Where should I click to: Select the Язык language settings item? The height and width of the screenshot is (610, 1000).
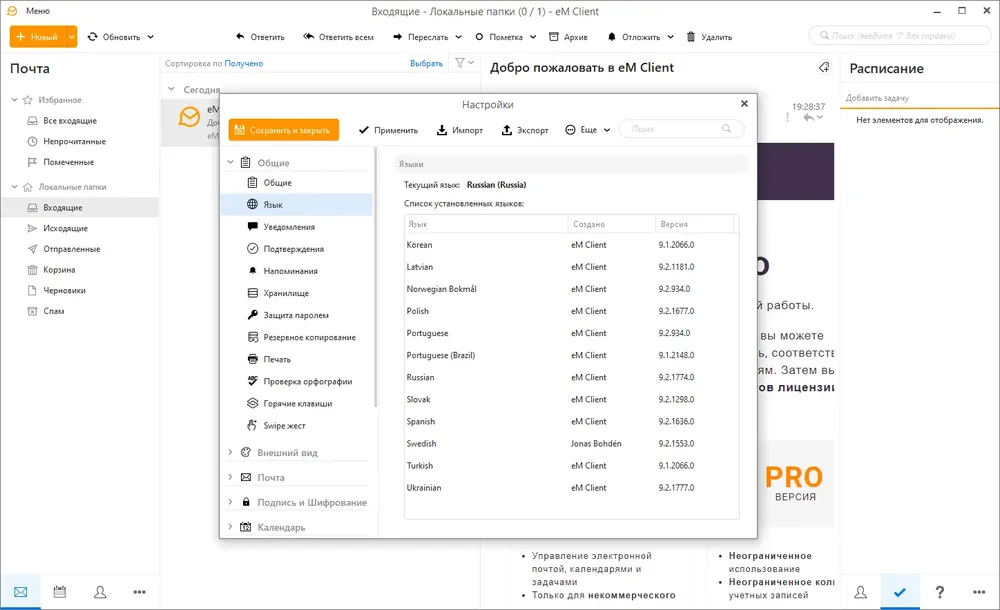297,205
